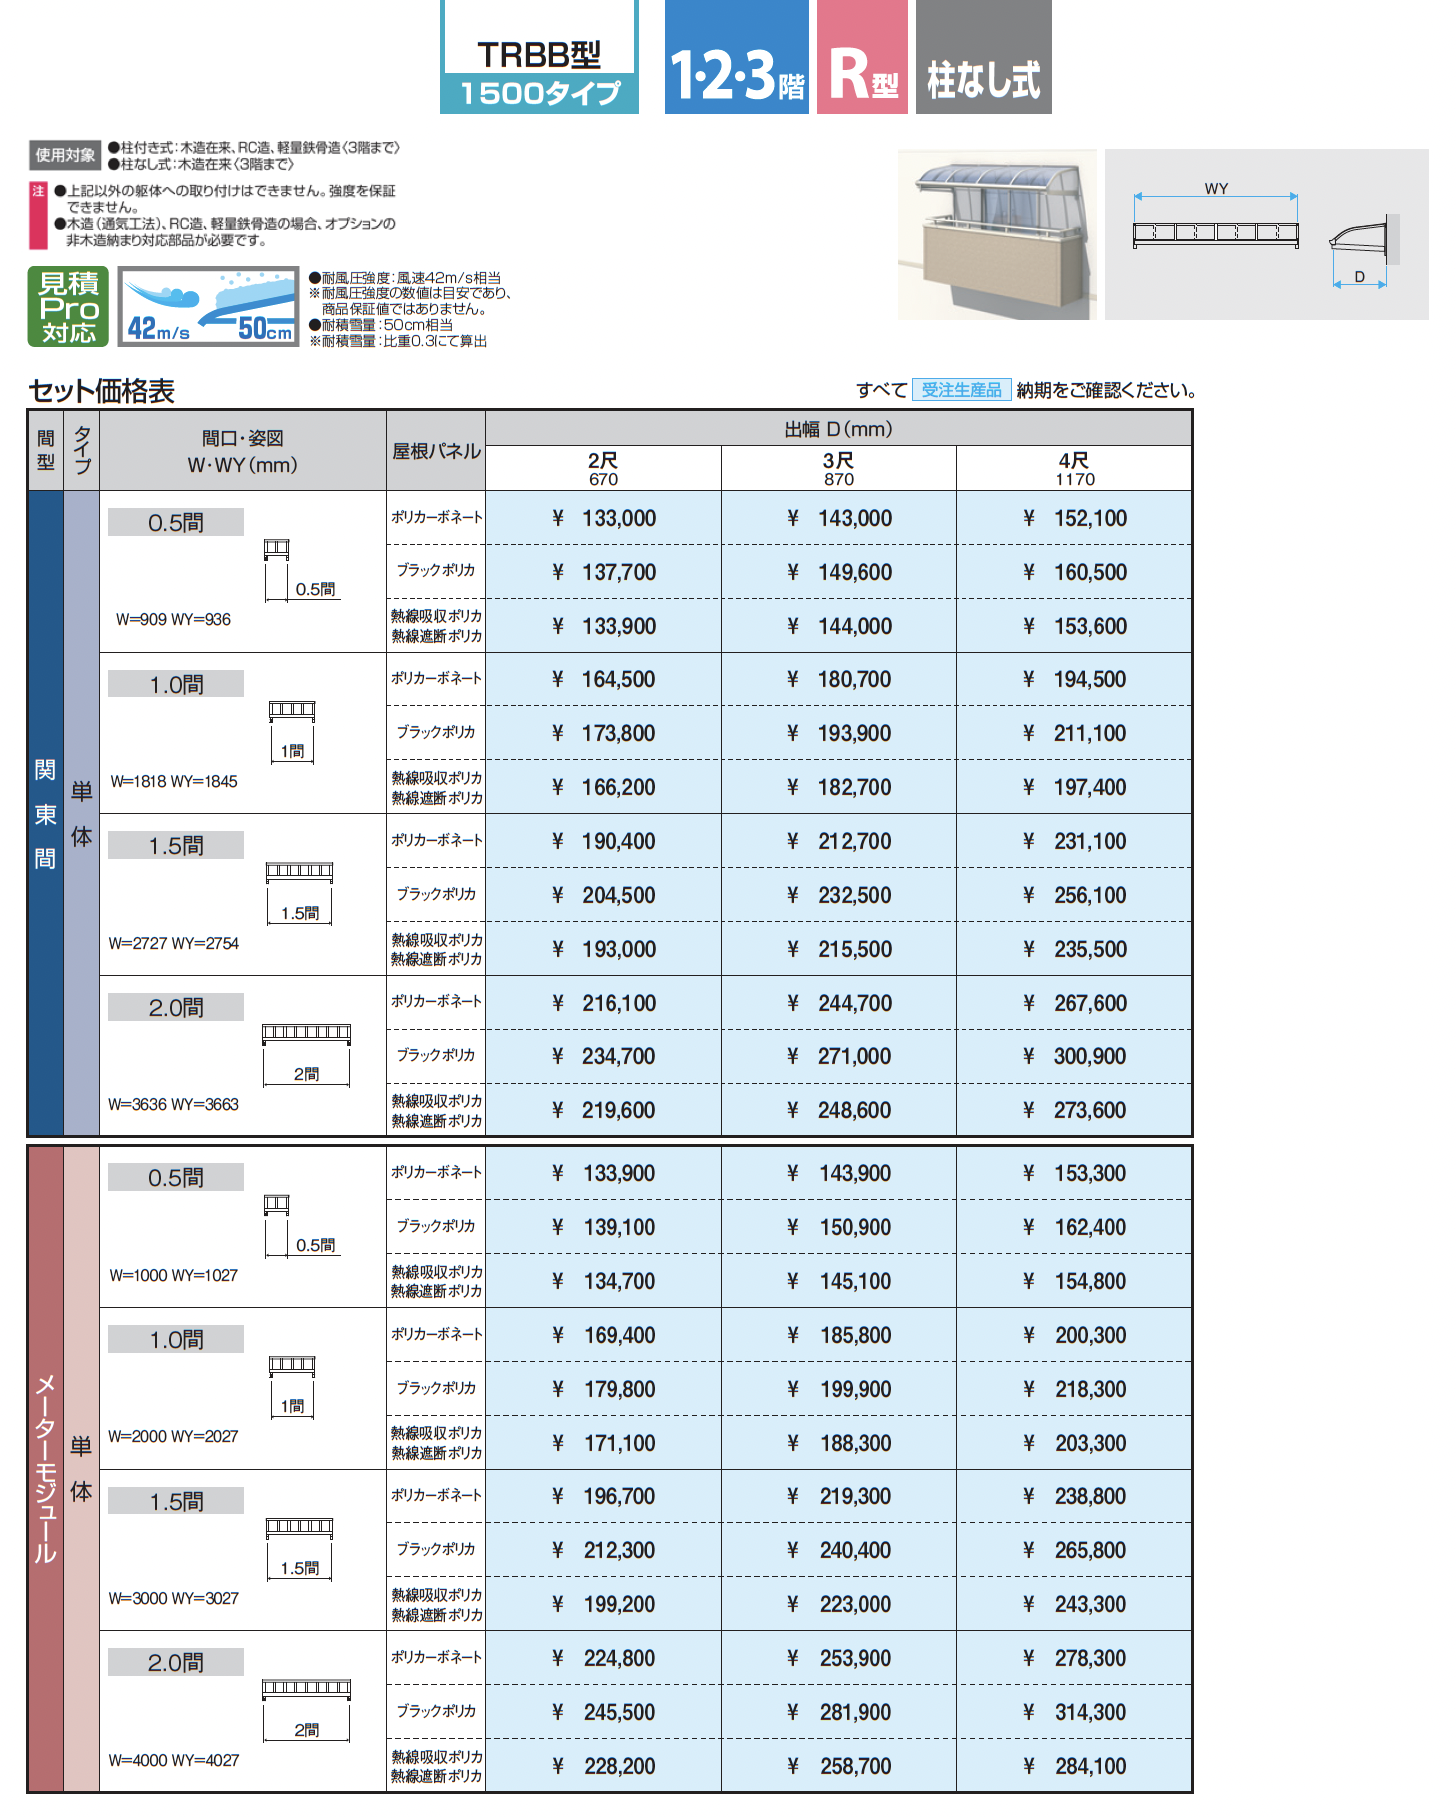Click the ¥139,100 price cell
This screenshot has width=1456, height=1818.
(603, 1227)
